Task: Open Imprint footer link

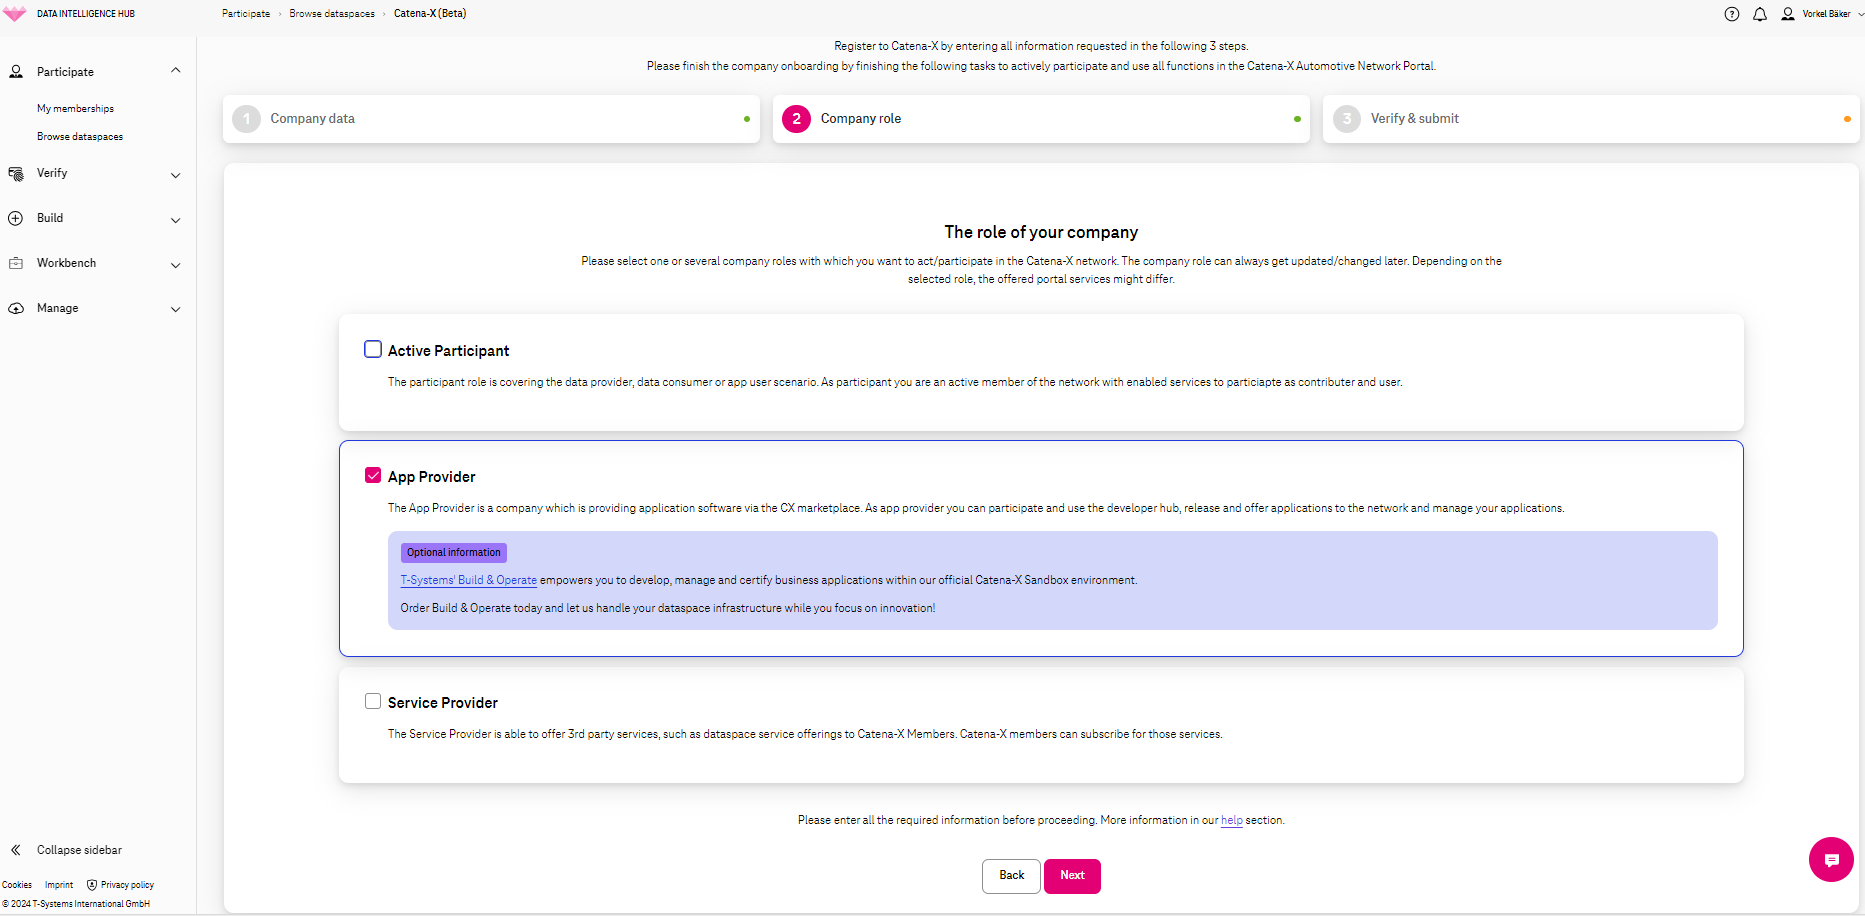Action: tap(59, 885)
